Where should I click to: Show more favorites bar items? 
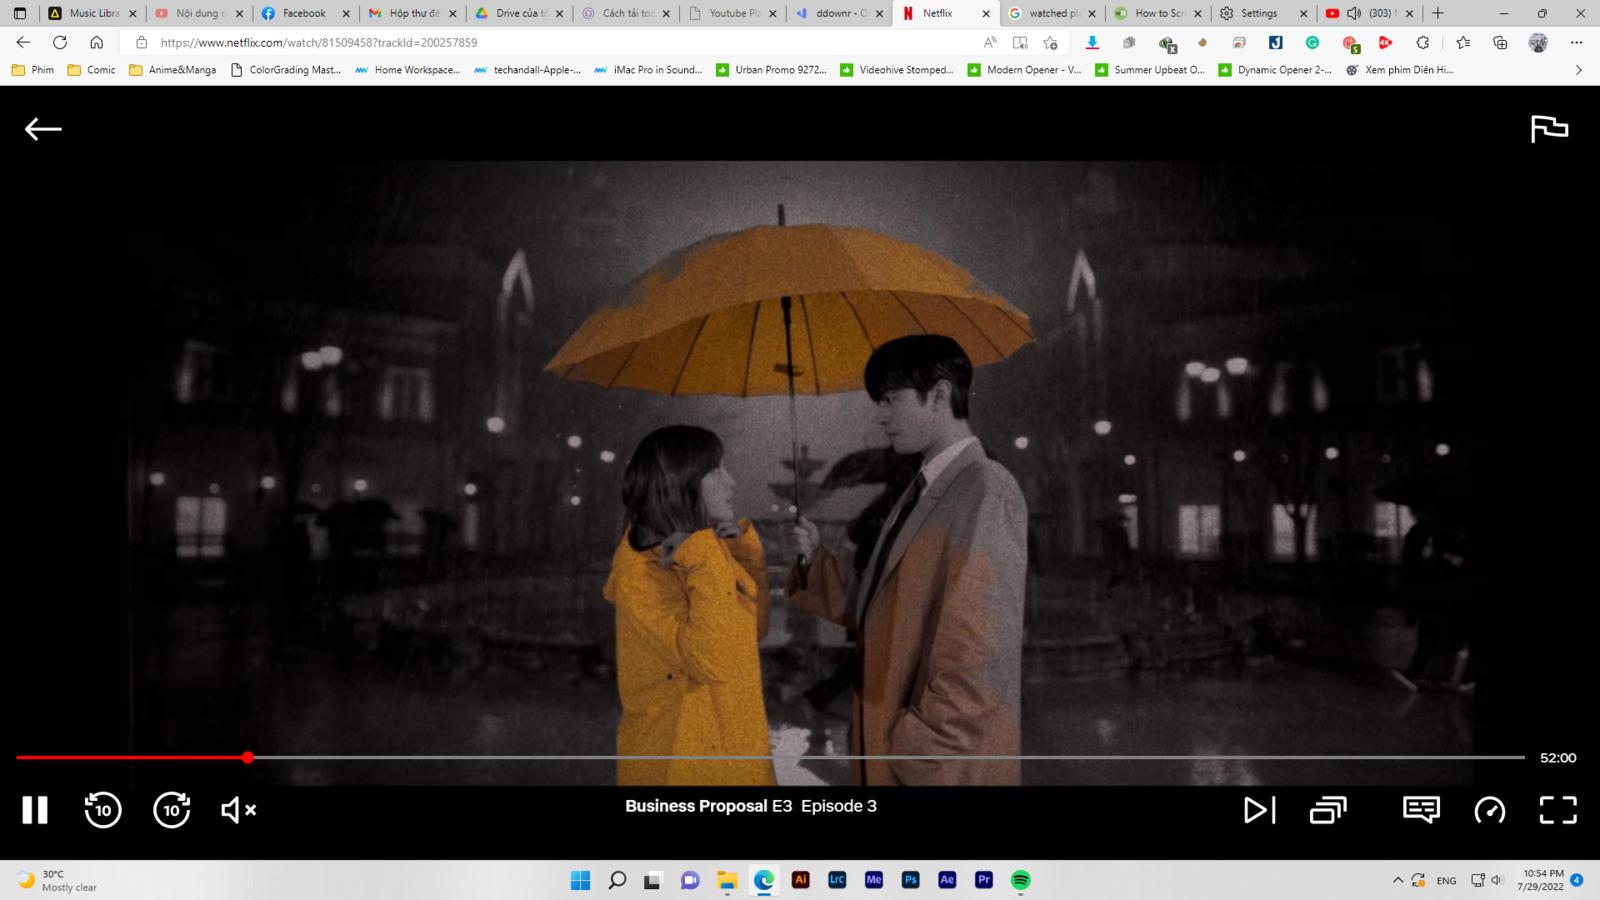pyautogui.click(x=1579, y=70)
